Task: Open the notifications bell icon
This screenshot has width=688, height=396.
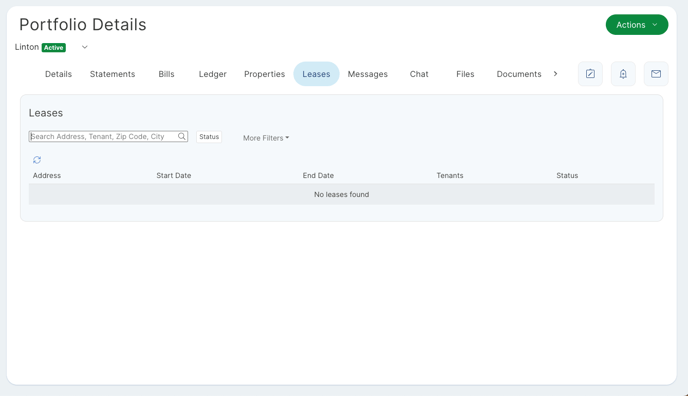Action: 623,74
